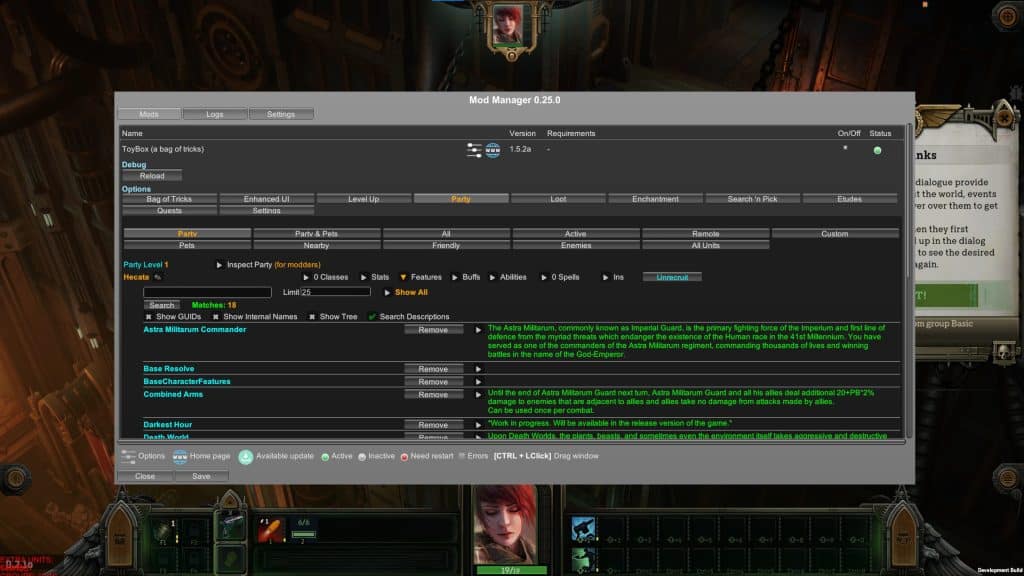Click the skull icon on the right dialog panel
Image resolution: width=1024 pixels, height=576 pixels.
point(1004,353)
